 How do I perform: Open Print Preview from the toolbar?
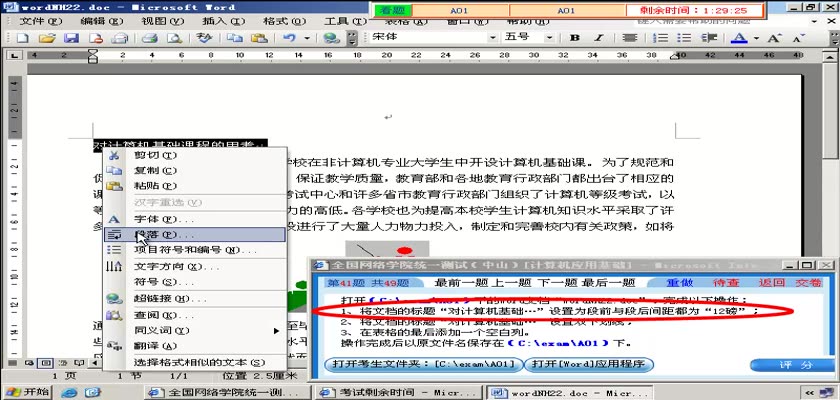point(174,38)
